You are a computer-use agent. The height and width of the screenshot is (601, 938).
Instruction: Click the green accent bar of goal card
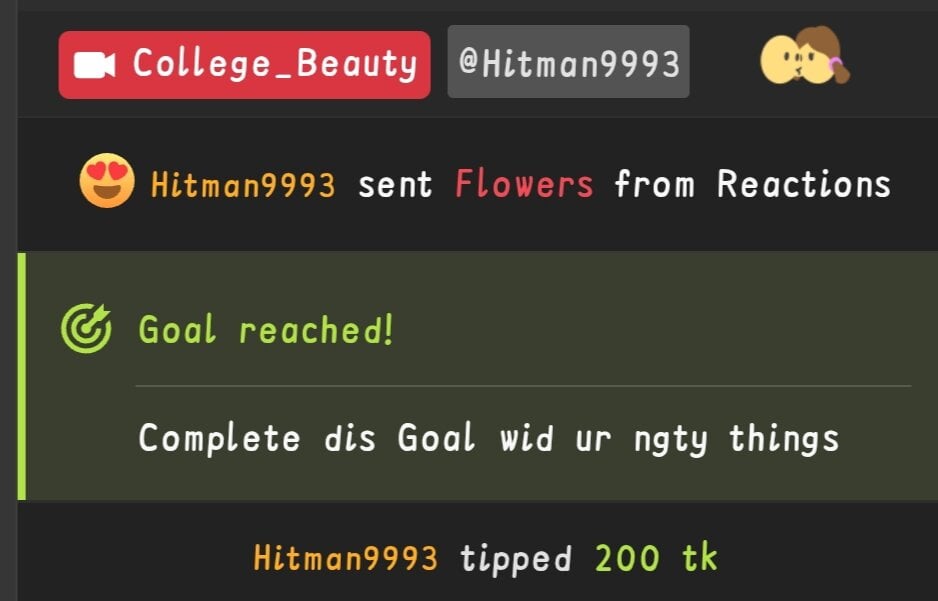(x=22, y=376)
